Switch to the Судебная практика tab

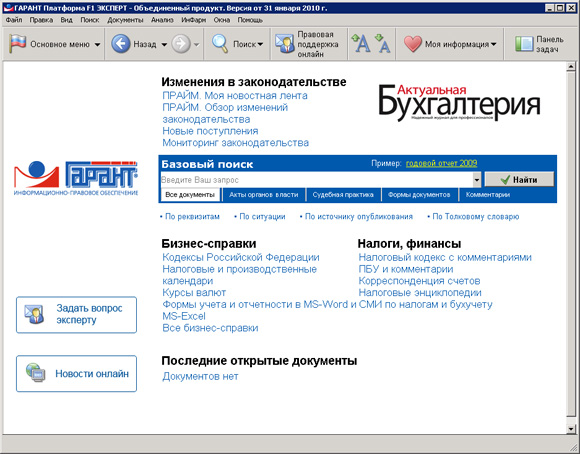[x=343, y=195]
